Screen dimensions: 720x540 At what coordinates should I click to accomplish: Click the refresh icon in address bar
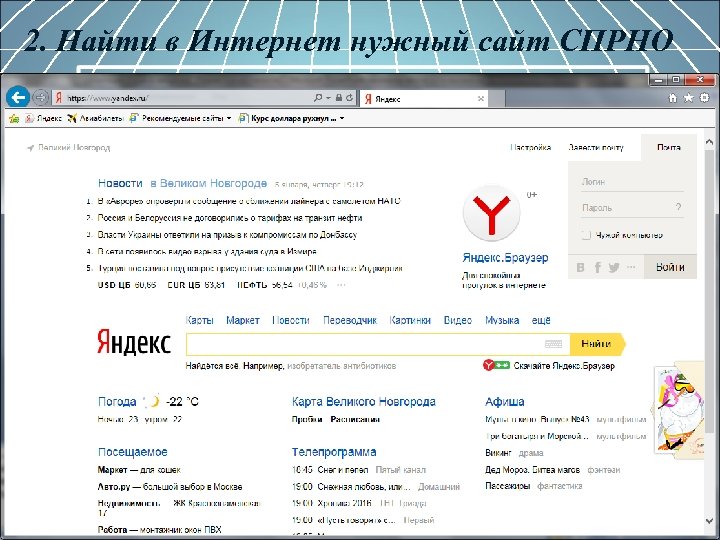[349, 98]
